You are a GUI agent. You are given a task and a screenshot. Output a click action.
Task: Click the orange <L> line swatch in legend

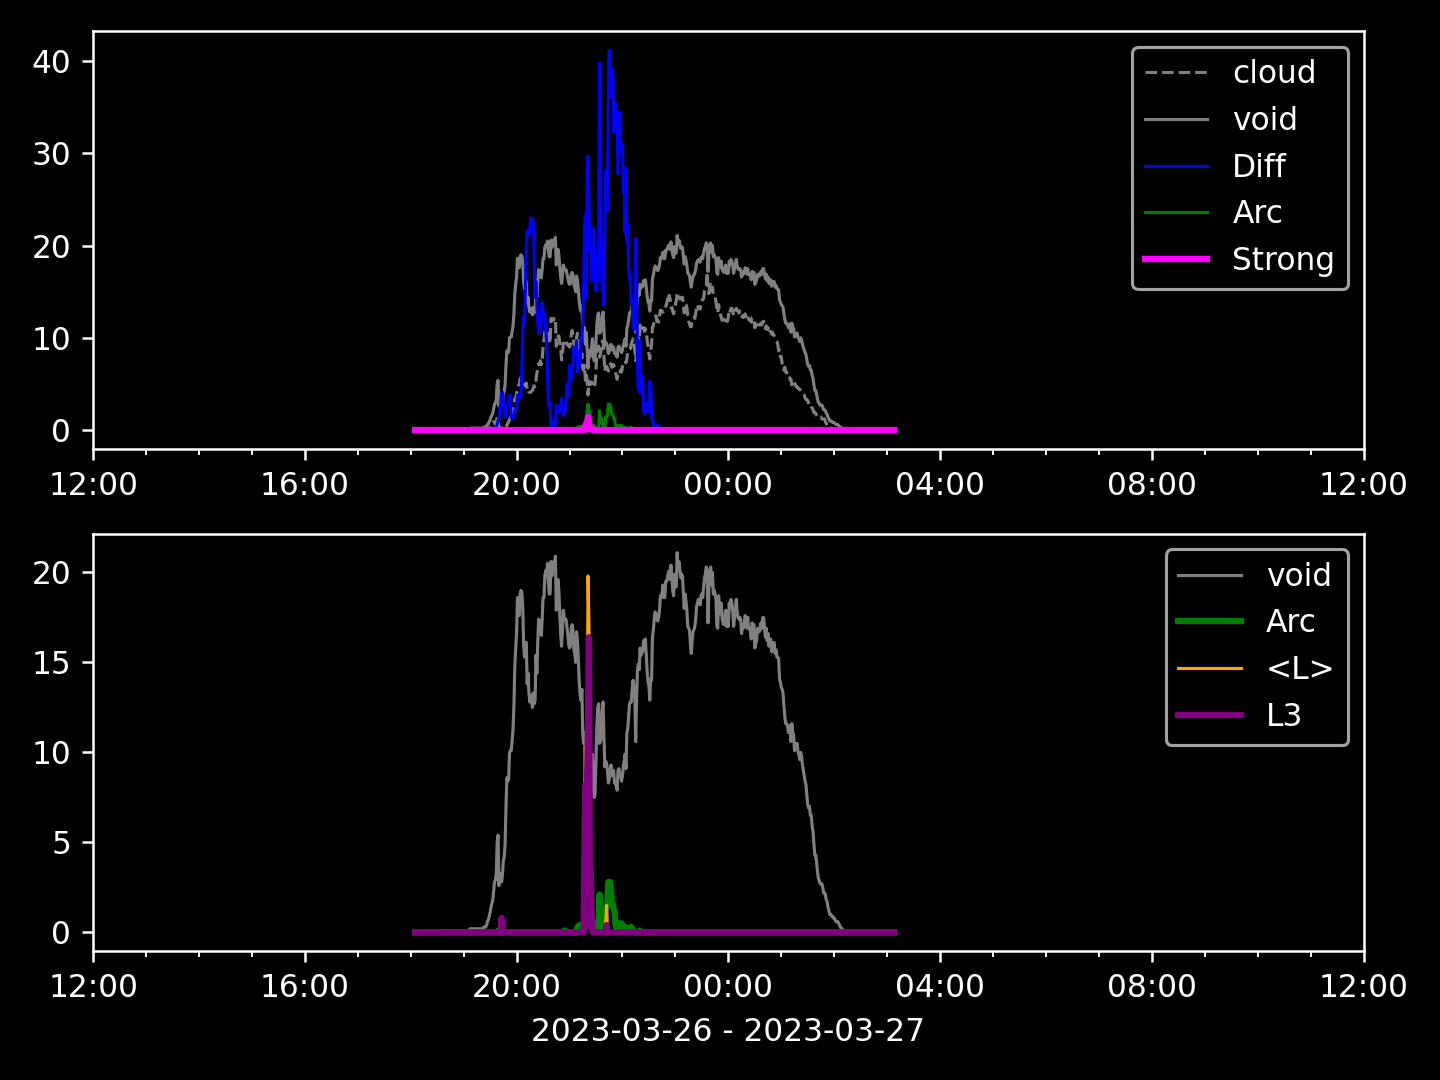1210,668
